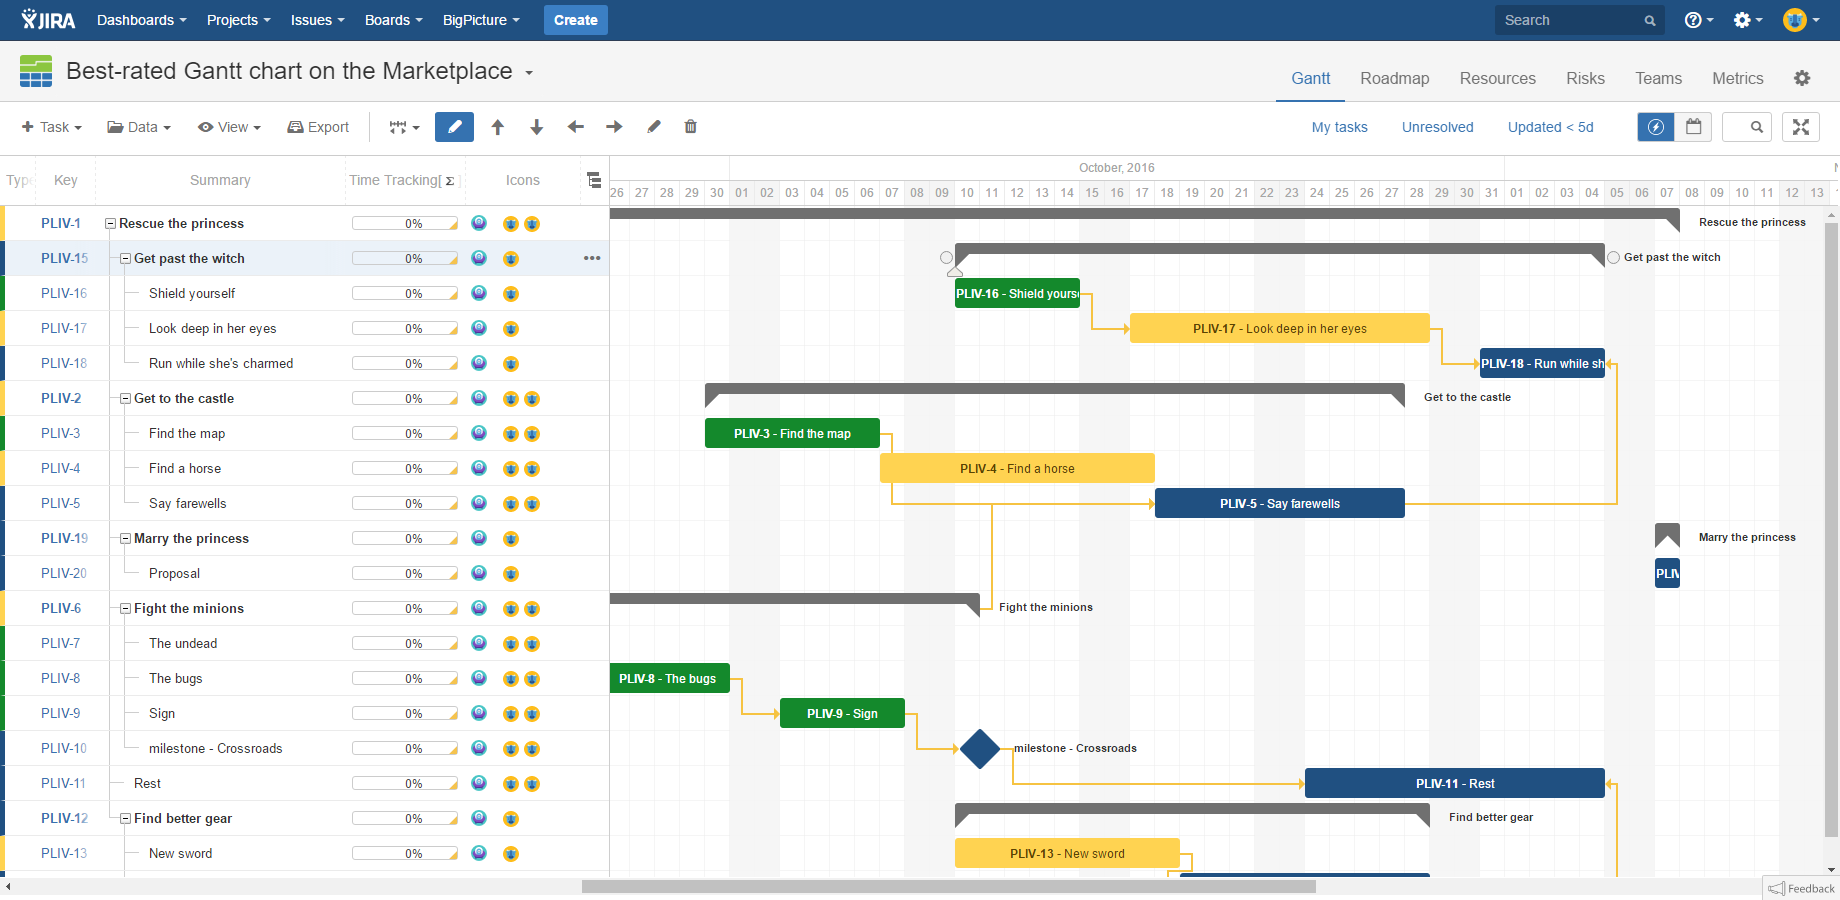Click the Feedback button
The image size is (1840, 900).
[1801, 888]
